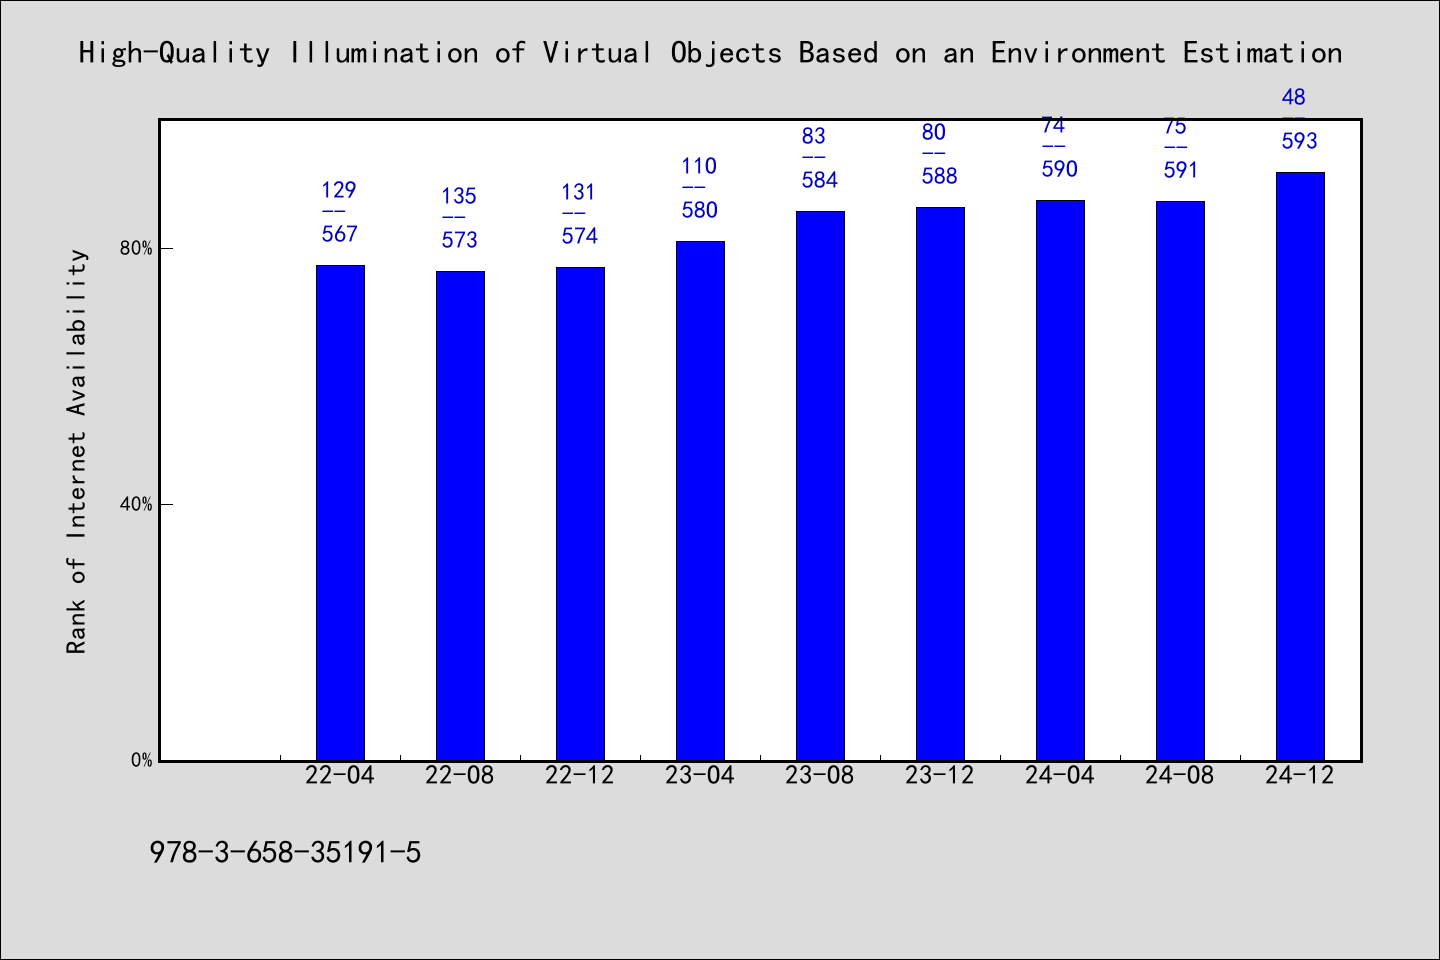This screenshot has height=960, width=1440.
Task: Click the 23-04 axis label
Action: 700,776
